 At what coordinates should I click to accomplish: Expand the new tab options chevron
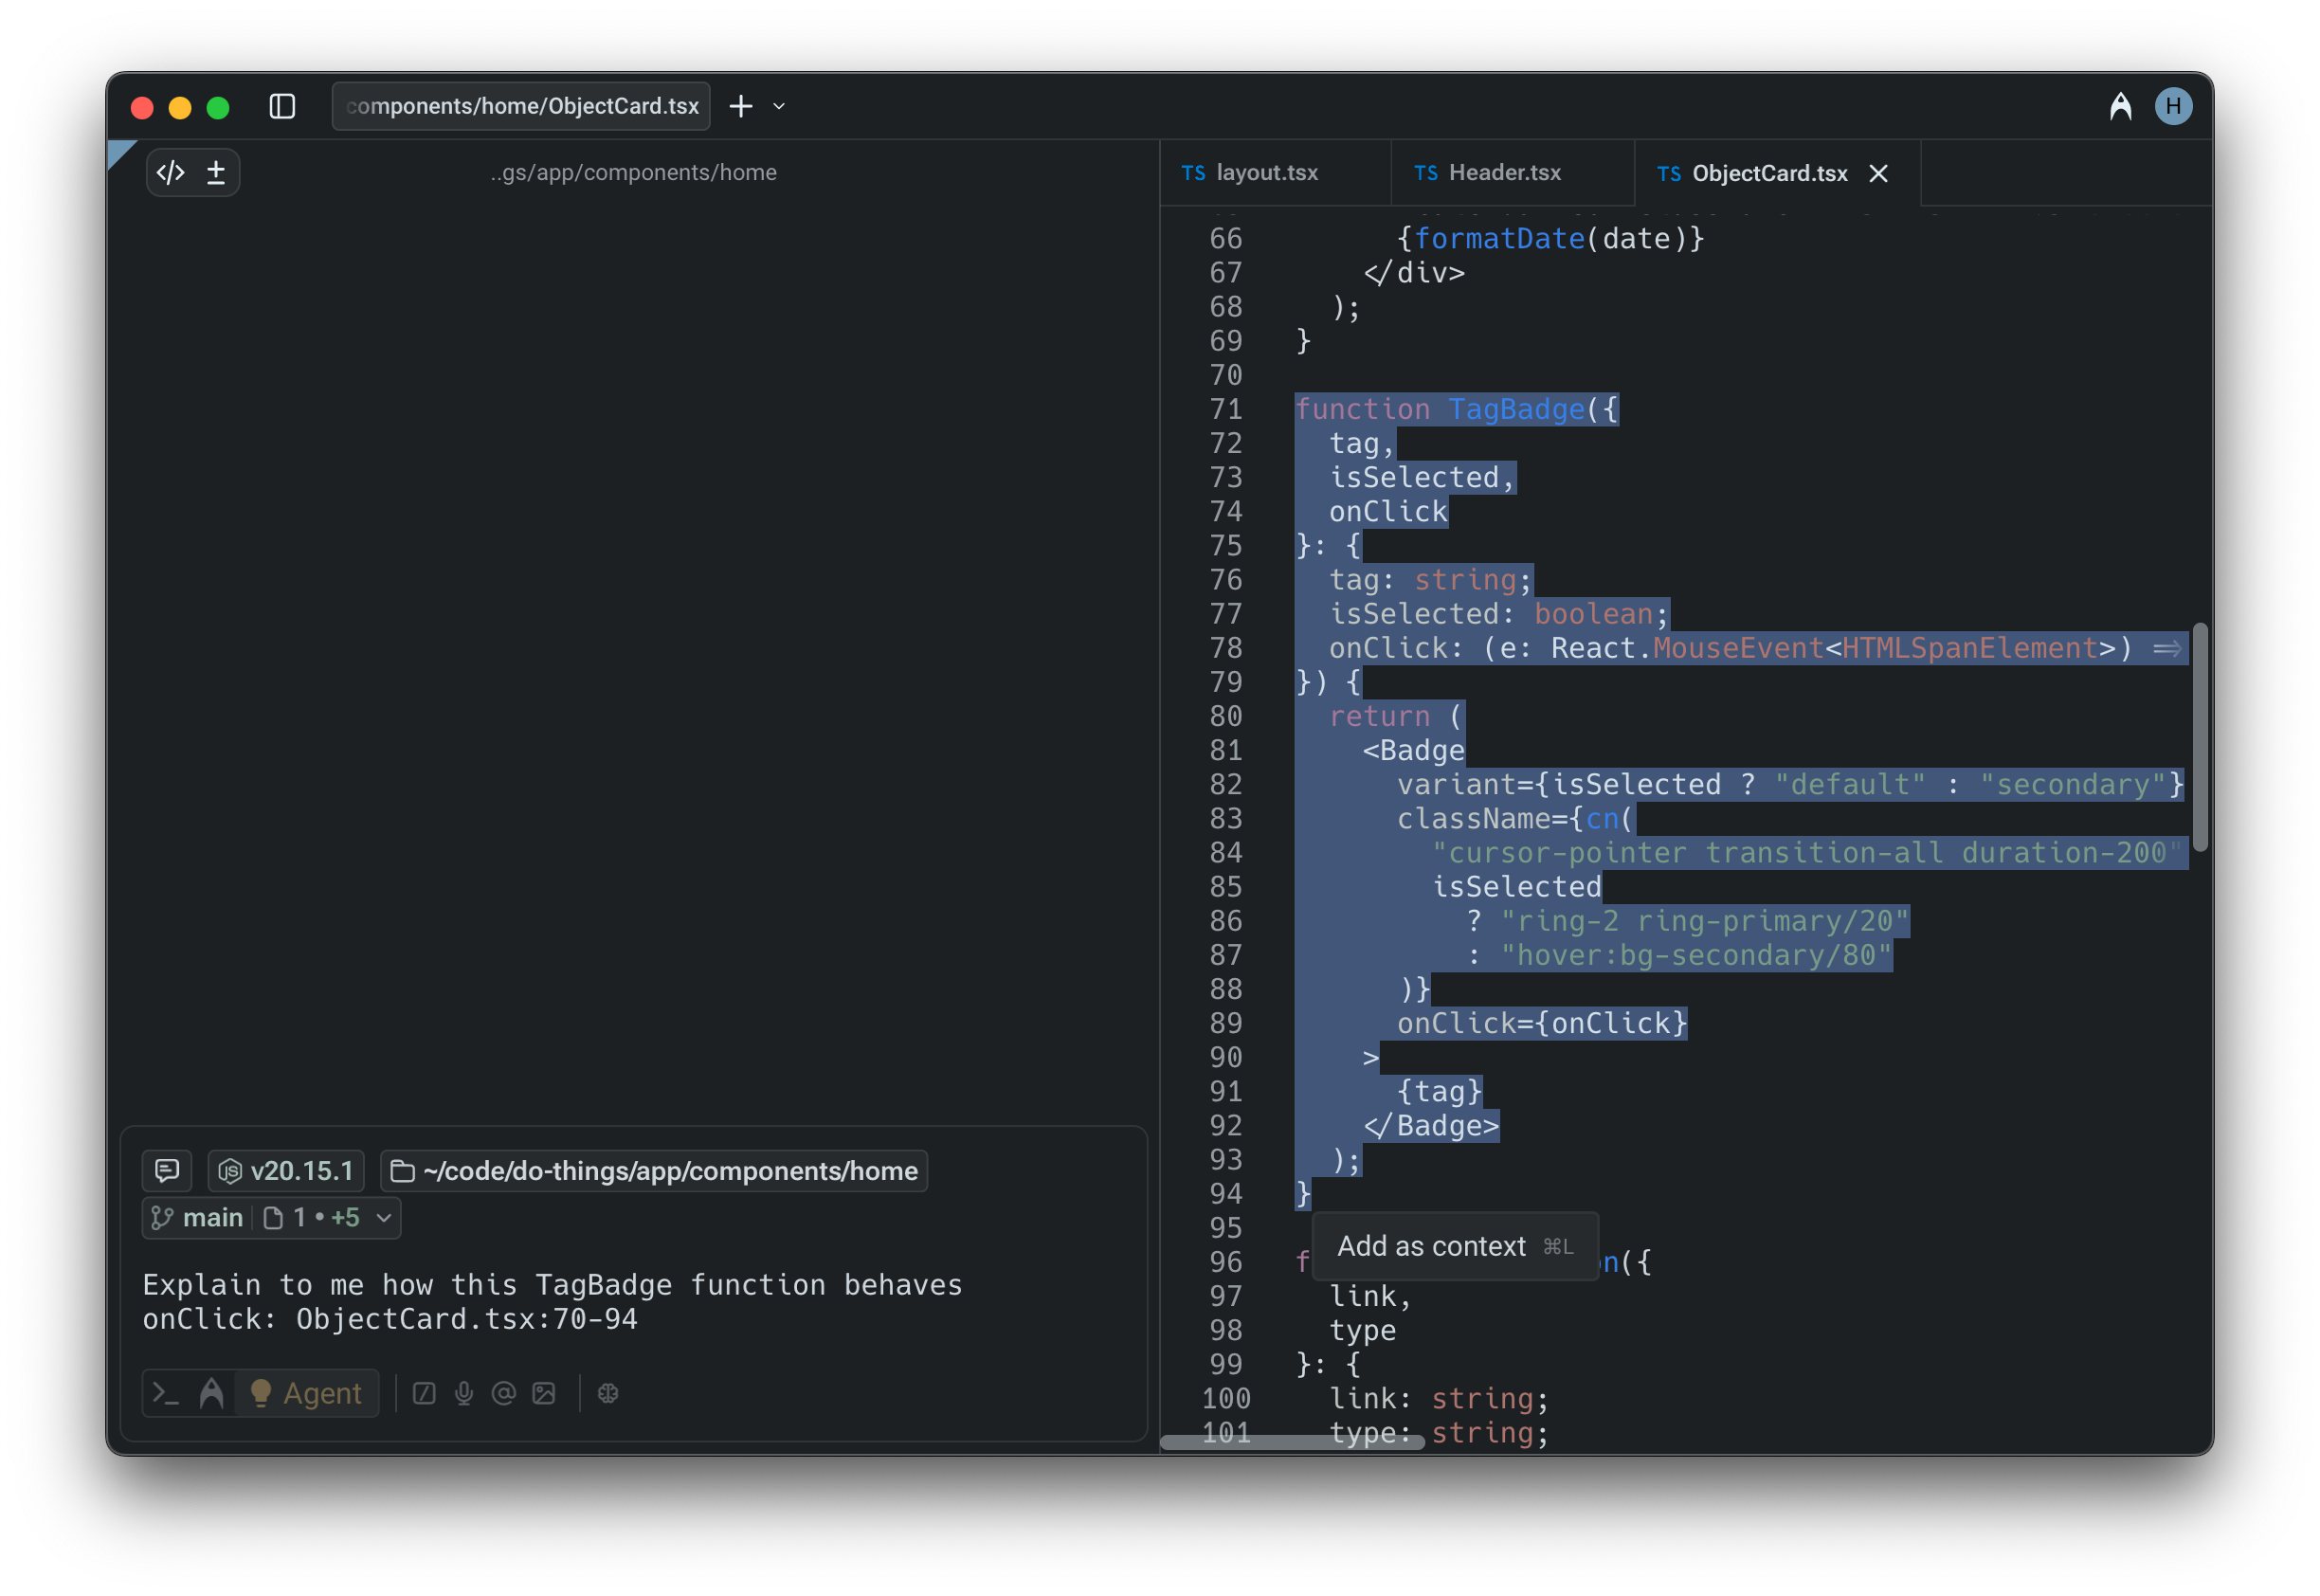click(779, 106)
